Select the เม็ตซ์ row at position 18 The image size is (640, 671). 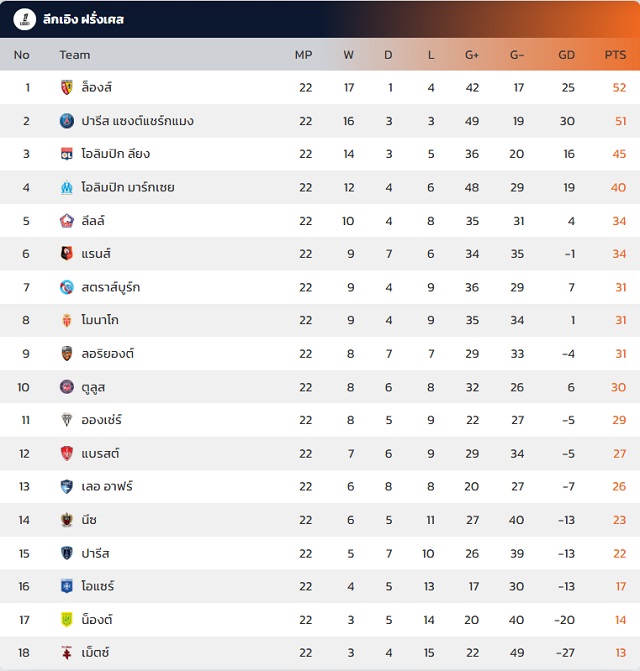point(320,653)
